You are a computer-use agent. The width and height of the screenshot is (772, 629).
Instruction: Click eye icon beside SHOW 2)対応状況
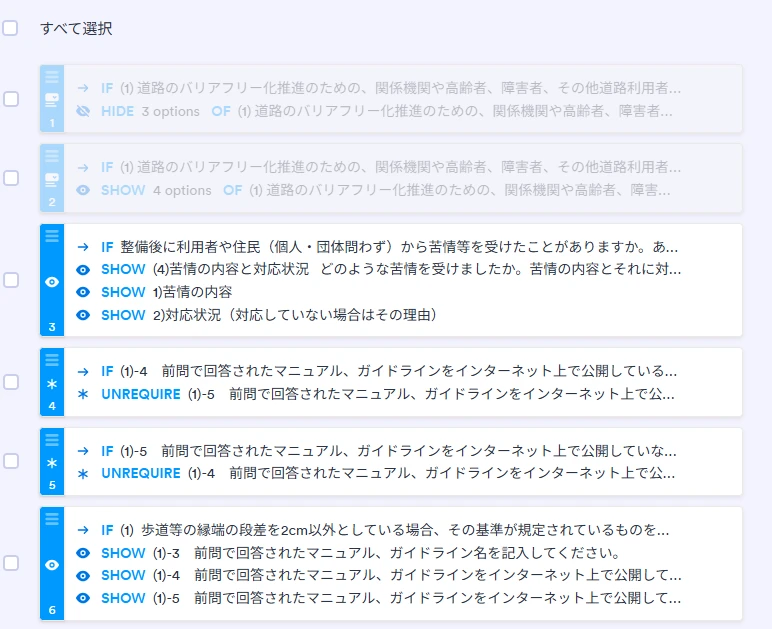(83, 314)
